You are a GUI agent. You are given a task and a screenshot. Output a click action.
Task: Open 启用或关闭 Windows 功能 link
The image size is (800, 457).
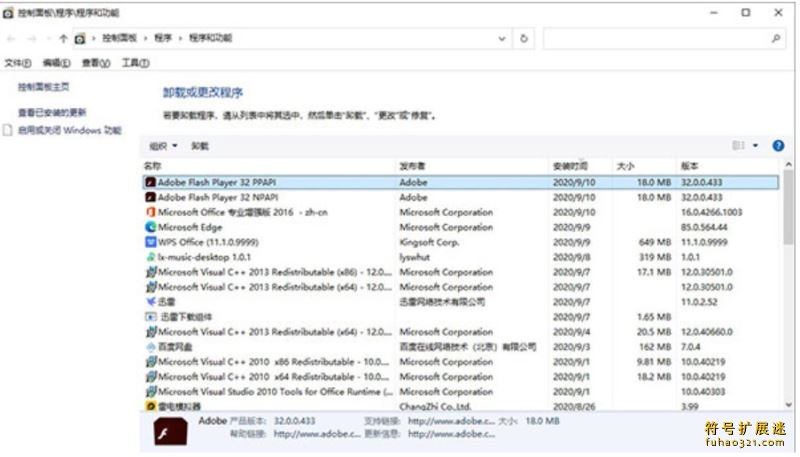[69, 130]
